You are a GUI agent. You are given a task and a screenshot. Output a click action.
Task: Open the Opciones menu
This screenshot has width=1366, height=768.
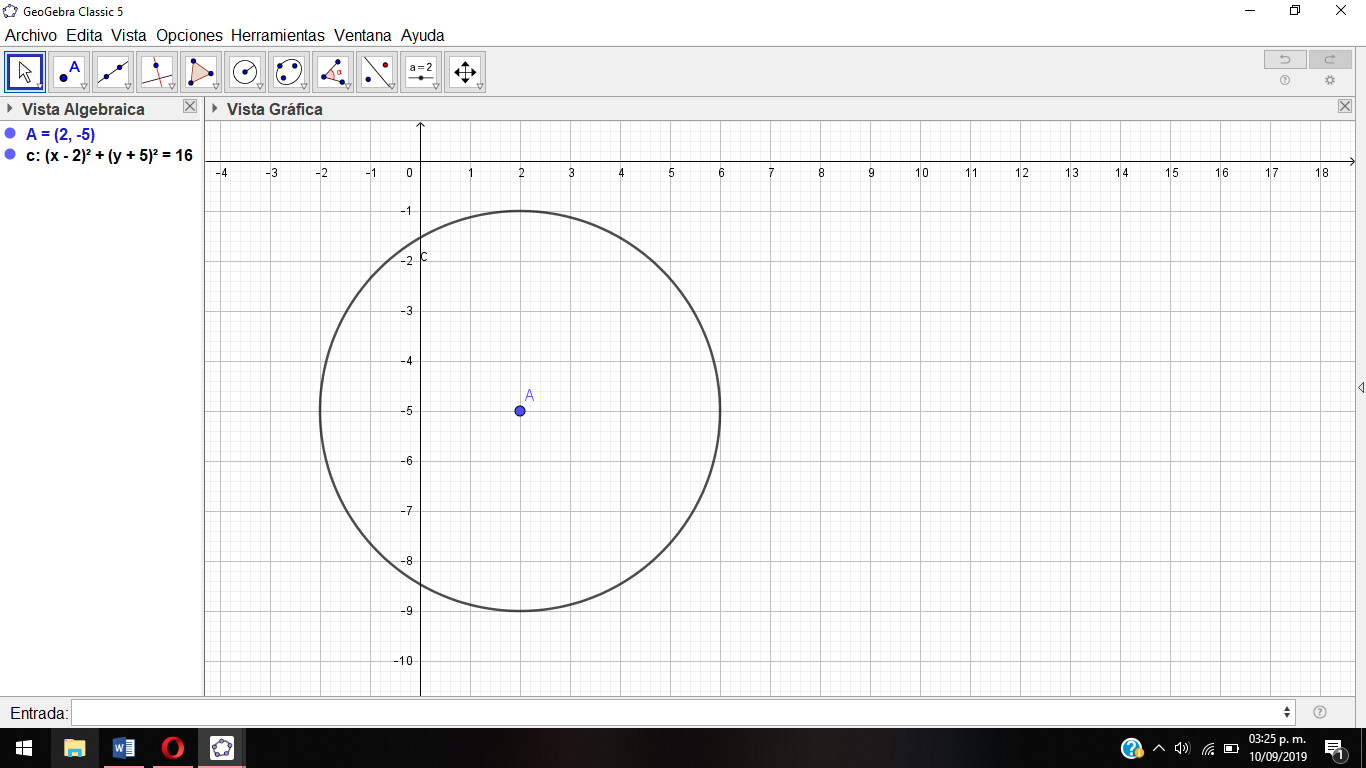tap(190, 35)
